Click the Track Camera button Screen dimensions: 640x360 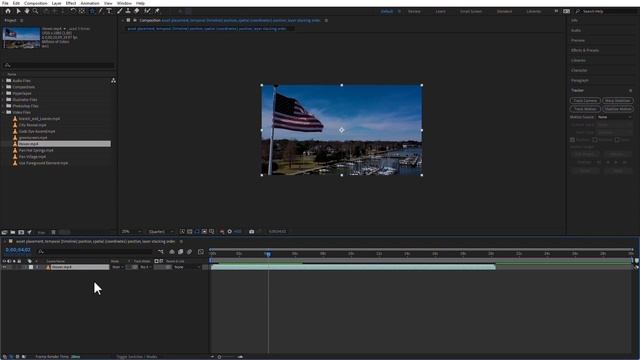coord(585,100)
